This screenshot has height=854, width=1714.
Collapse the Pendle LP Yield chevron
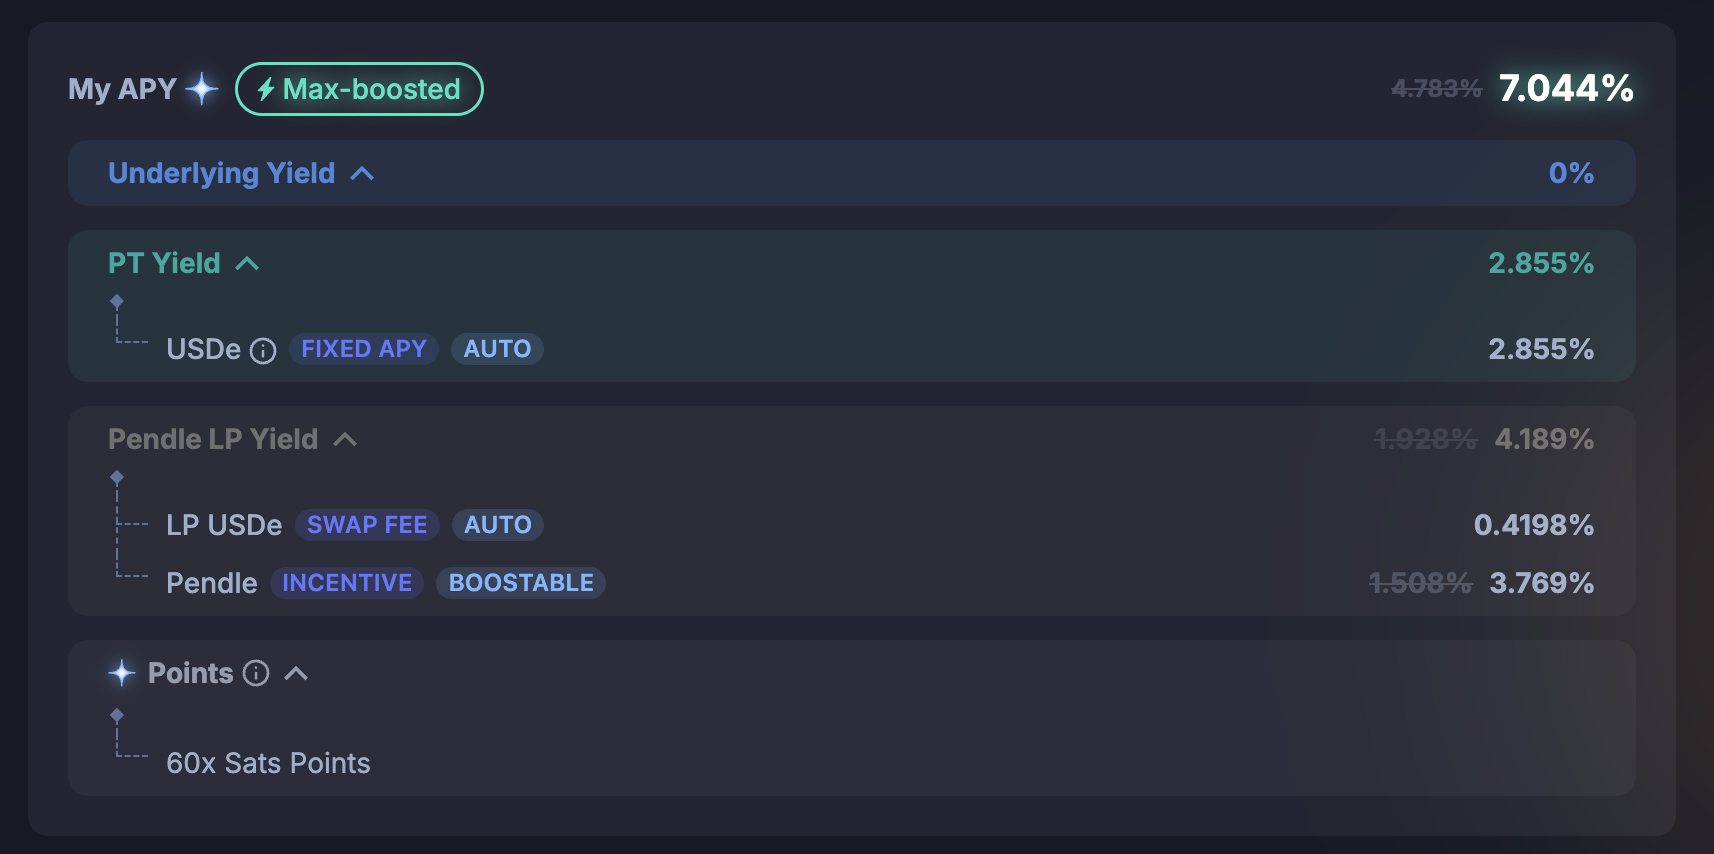(345, 440)
